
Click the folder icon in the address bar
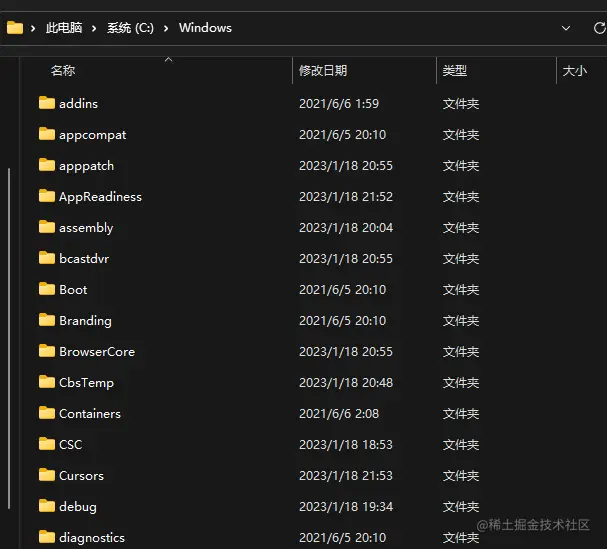click(x=15, y=28)
